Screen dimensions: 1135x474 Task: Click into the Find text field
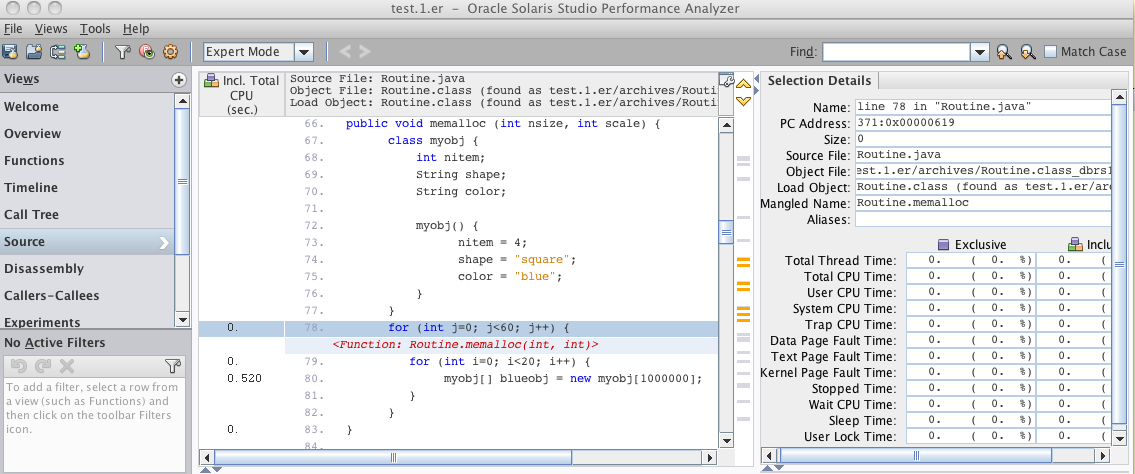[x=896, y=52]
